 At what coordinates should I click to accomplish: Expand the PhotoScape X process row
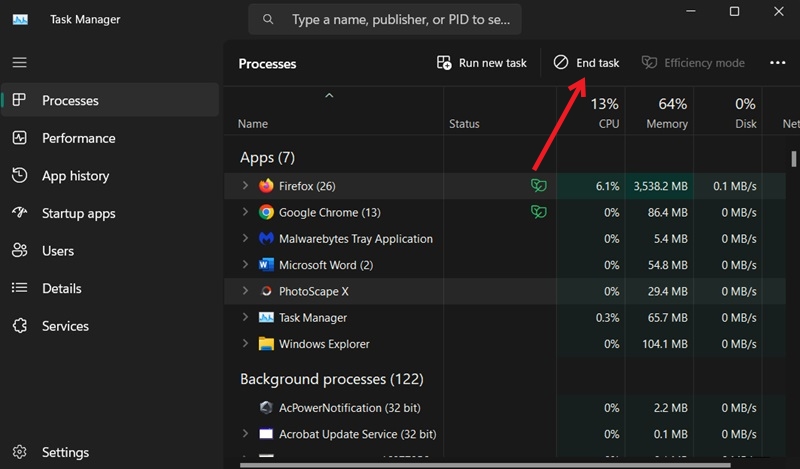click(245, 290)
